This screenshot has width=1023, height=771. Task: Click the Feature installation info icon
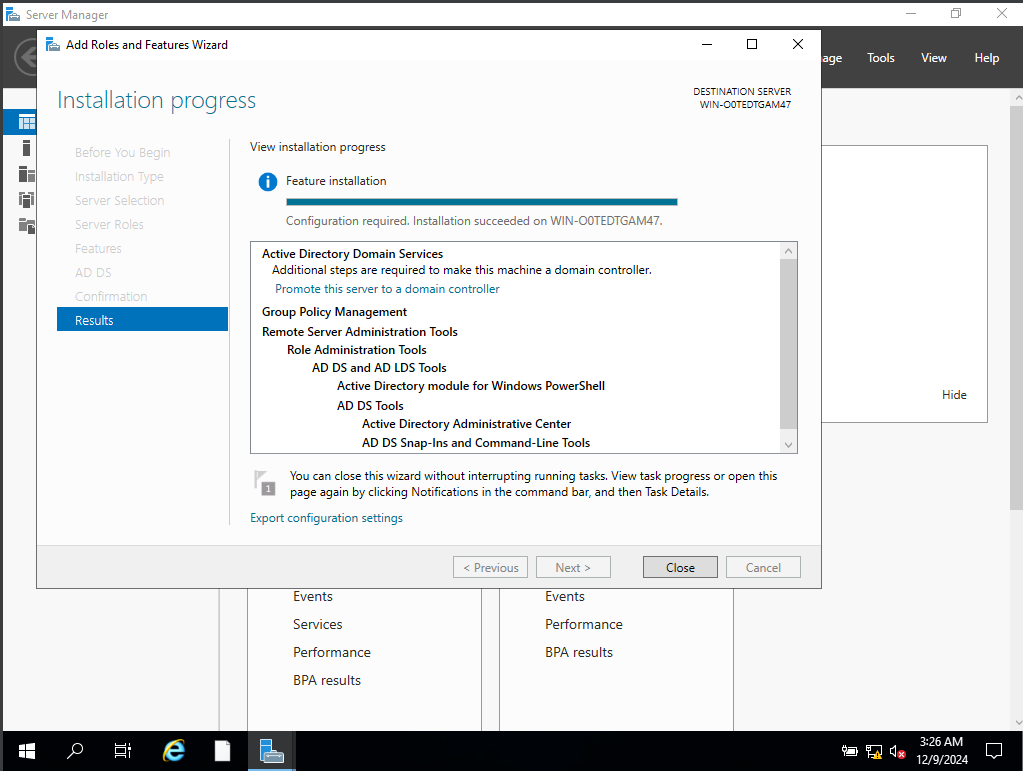tap(267, 182)
